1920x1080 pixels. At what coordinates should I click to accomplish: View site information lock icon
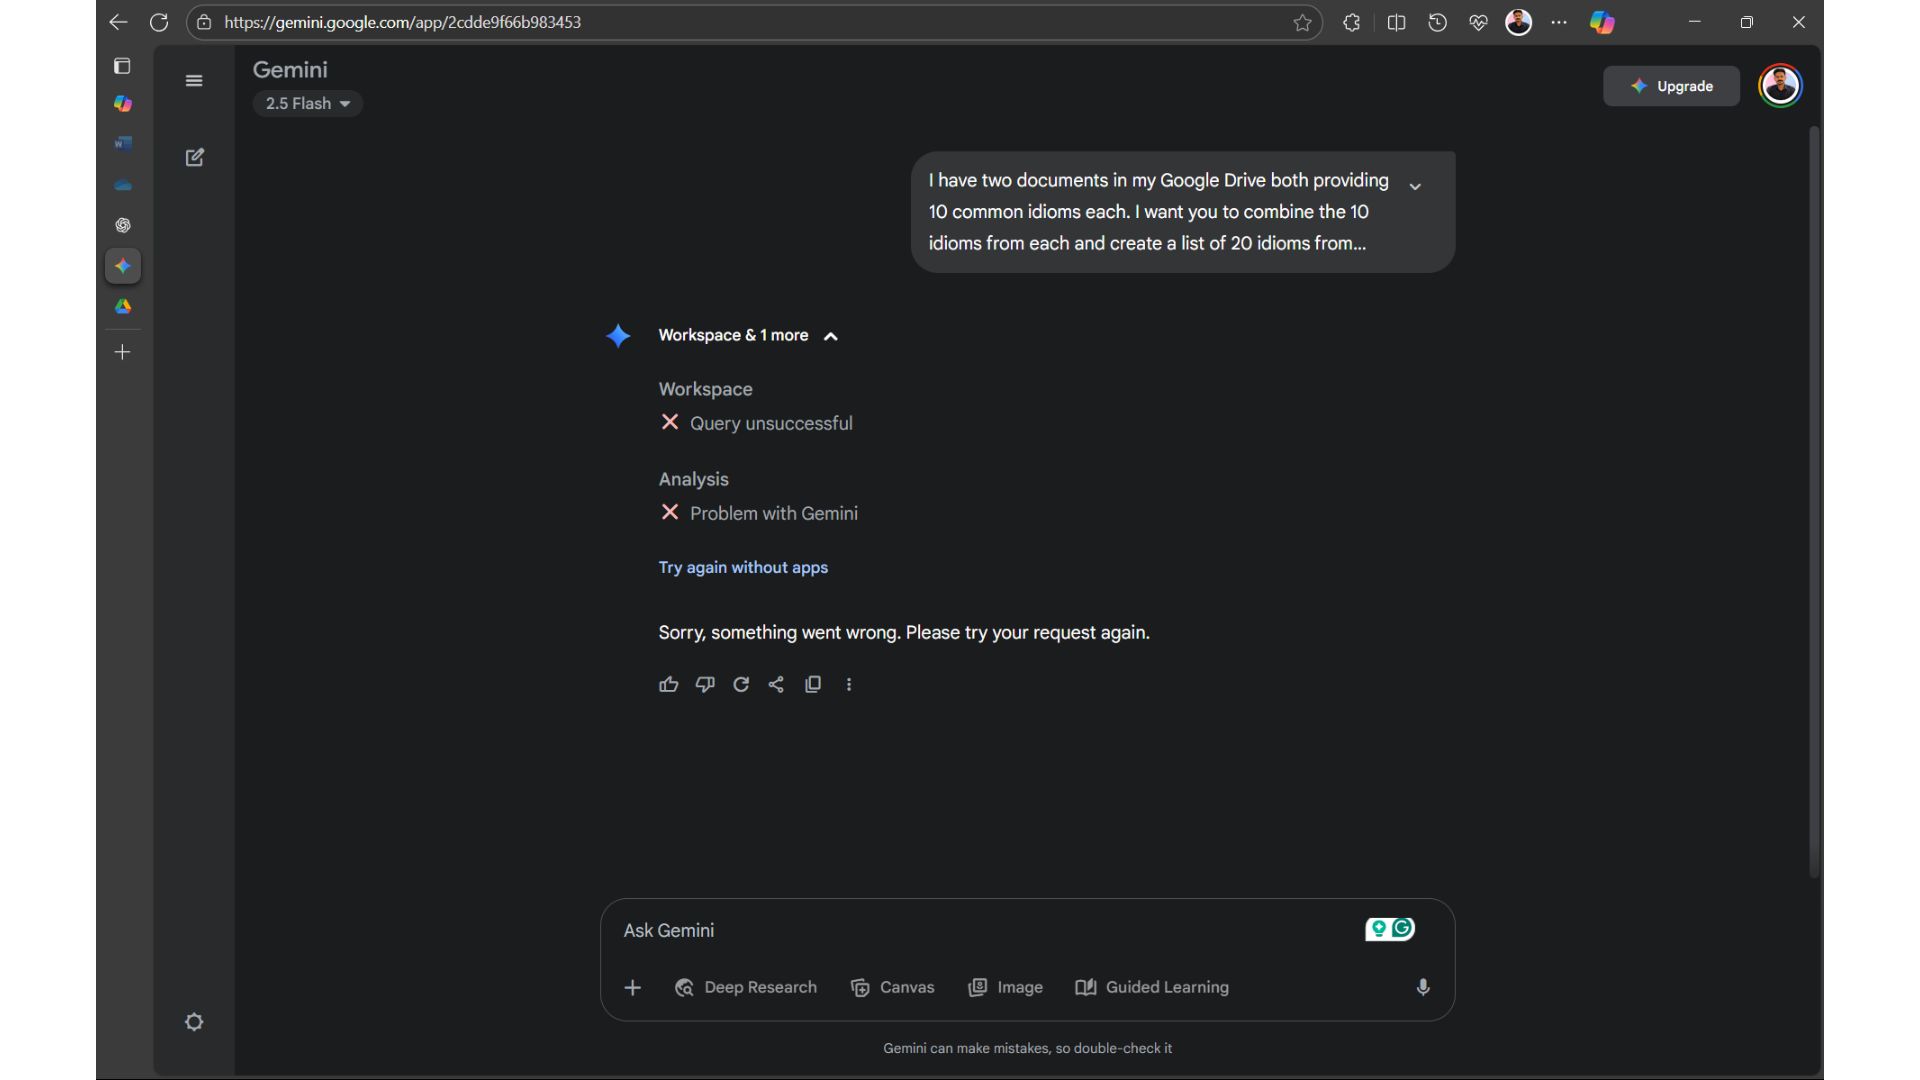click(204, 22)
